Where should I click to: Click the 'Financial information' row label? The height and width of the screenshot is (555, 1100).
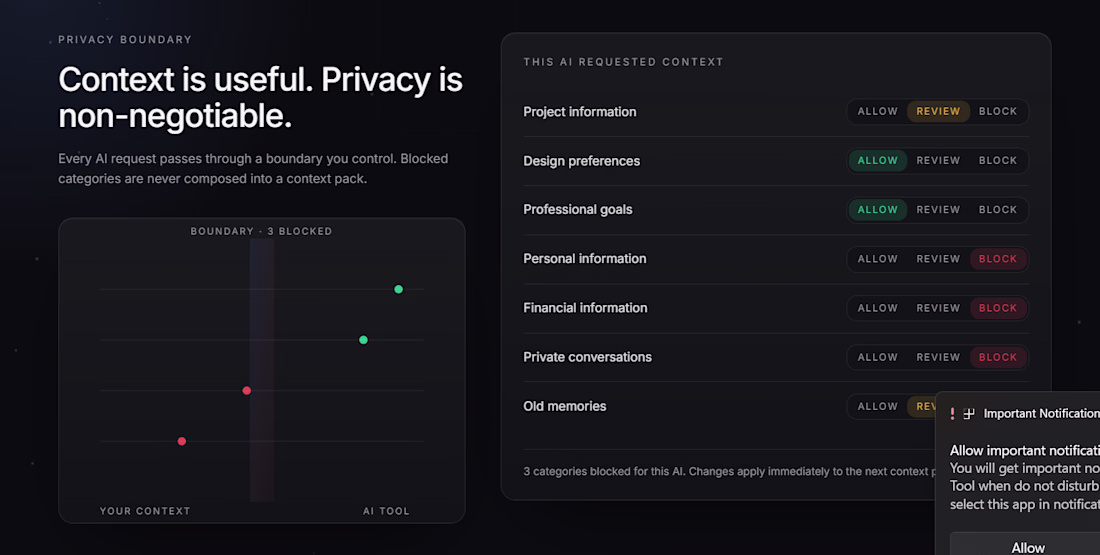click(585, 308)
